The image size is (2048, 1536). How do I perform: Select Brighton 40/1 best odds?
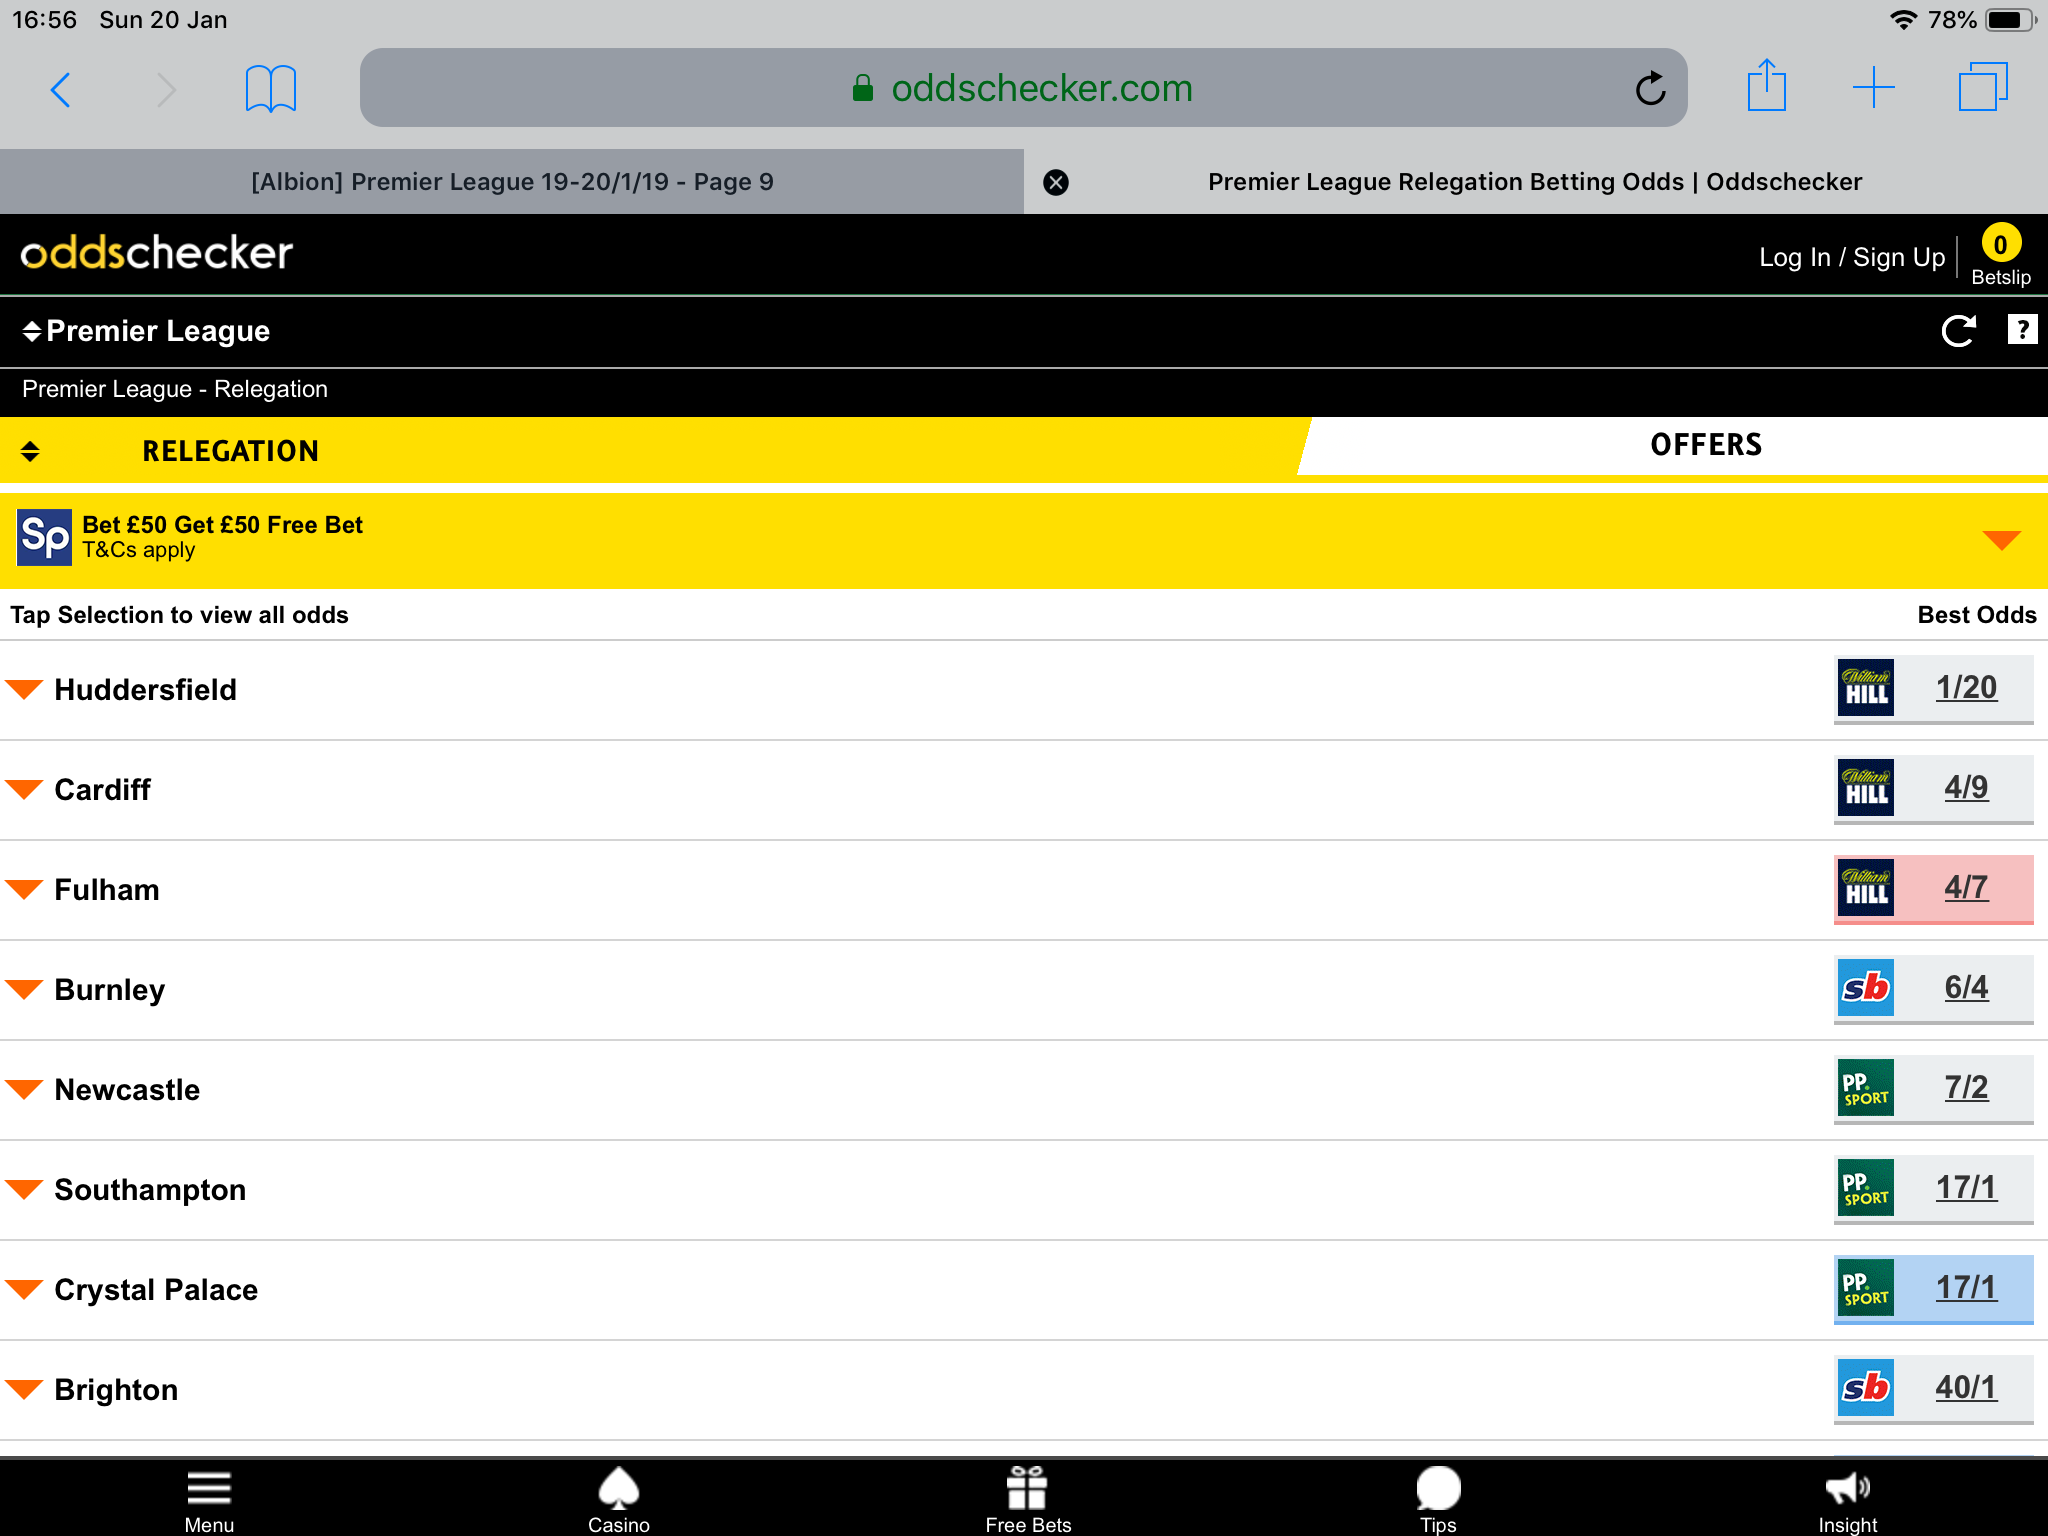click(1966, 1388)
